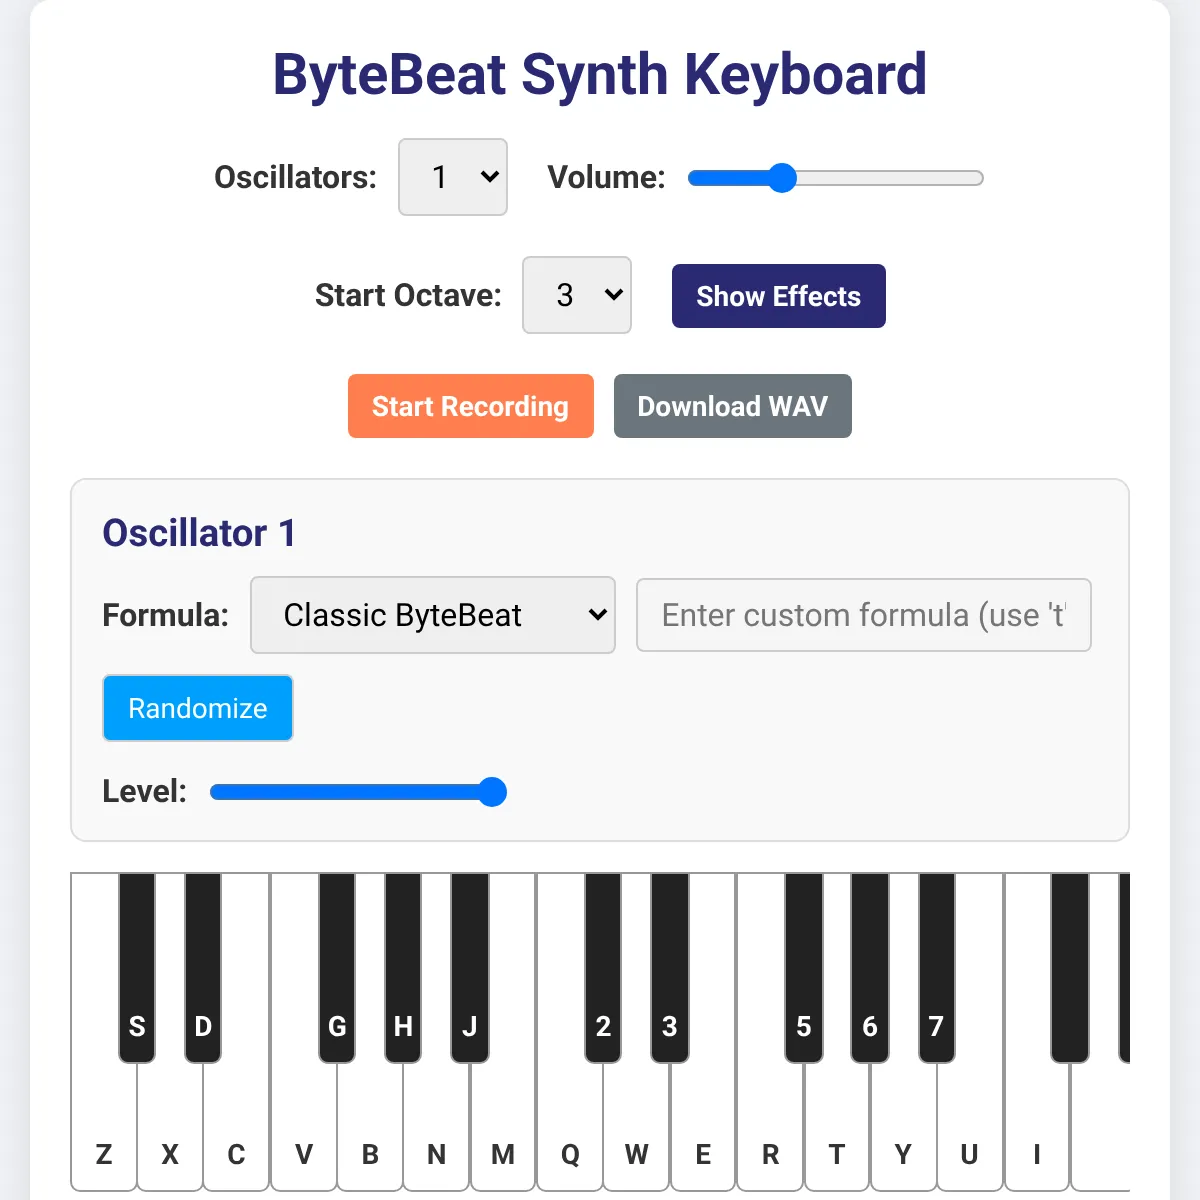1200x1200 pixels.
Task: Adjust the master Volume slider
Action: point(783,177)
